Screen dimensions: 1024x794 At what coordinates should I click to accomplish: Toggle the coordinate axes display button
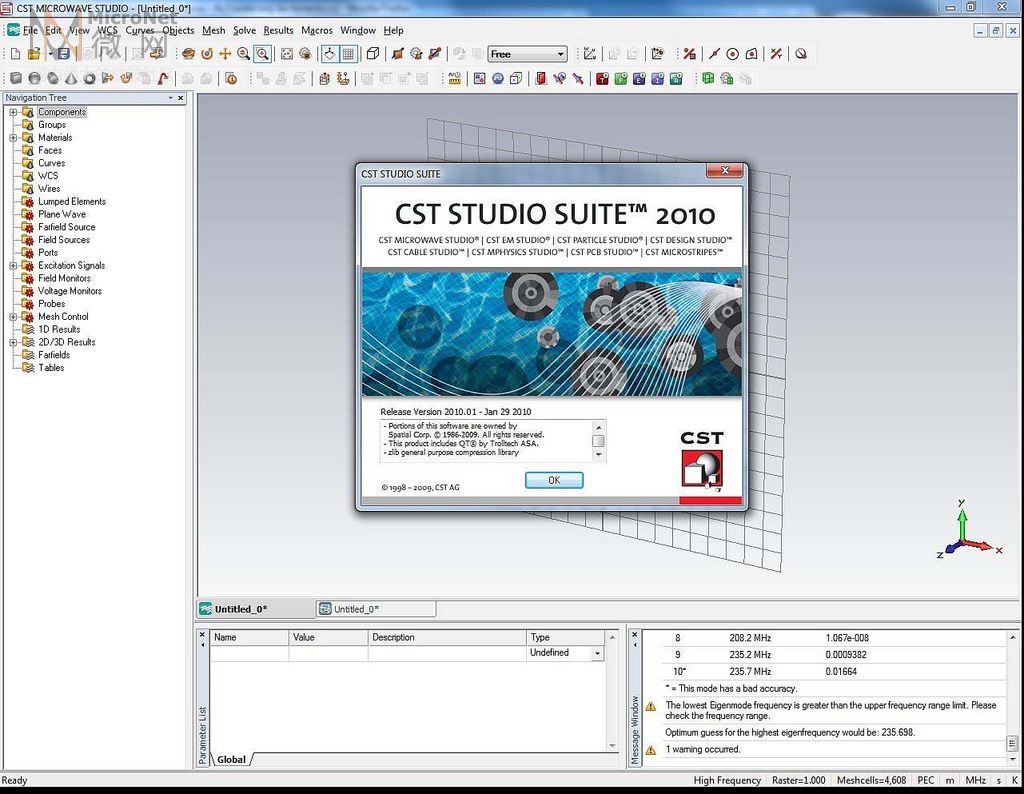(x=330, y=54)
